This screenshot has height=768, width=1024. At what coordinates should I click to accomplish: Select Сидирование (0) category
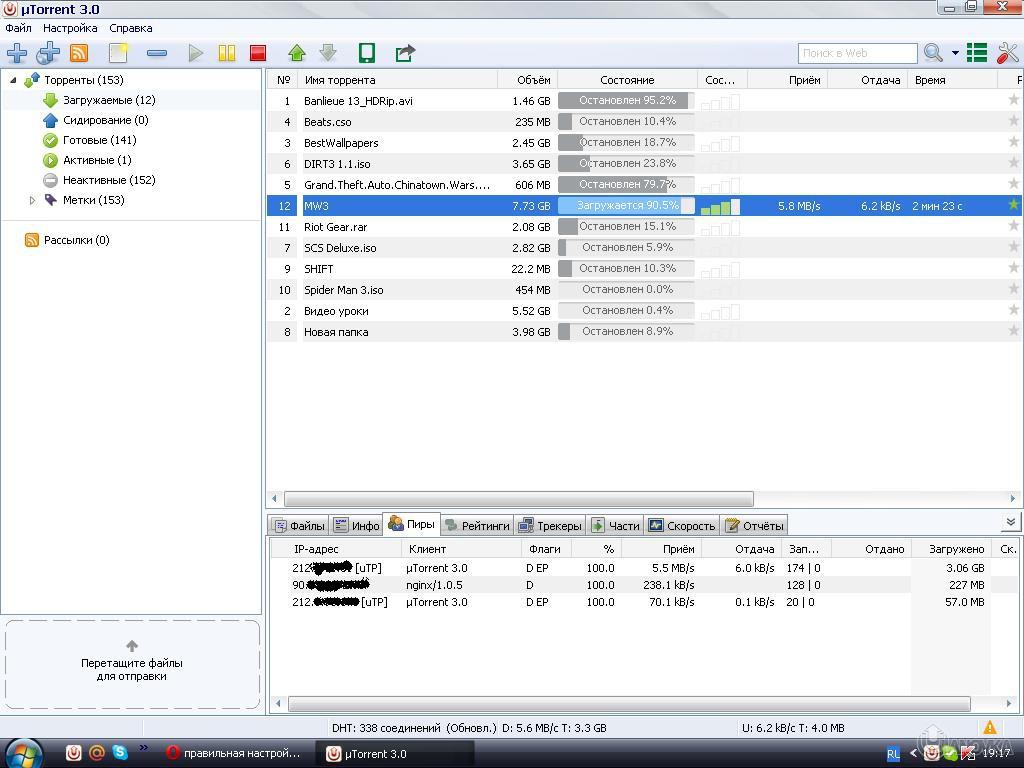(x=95, y=120)
